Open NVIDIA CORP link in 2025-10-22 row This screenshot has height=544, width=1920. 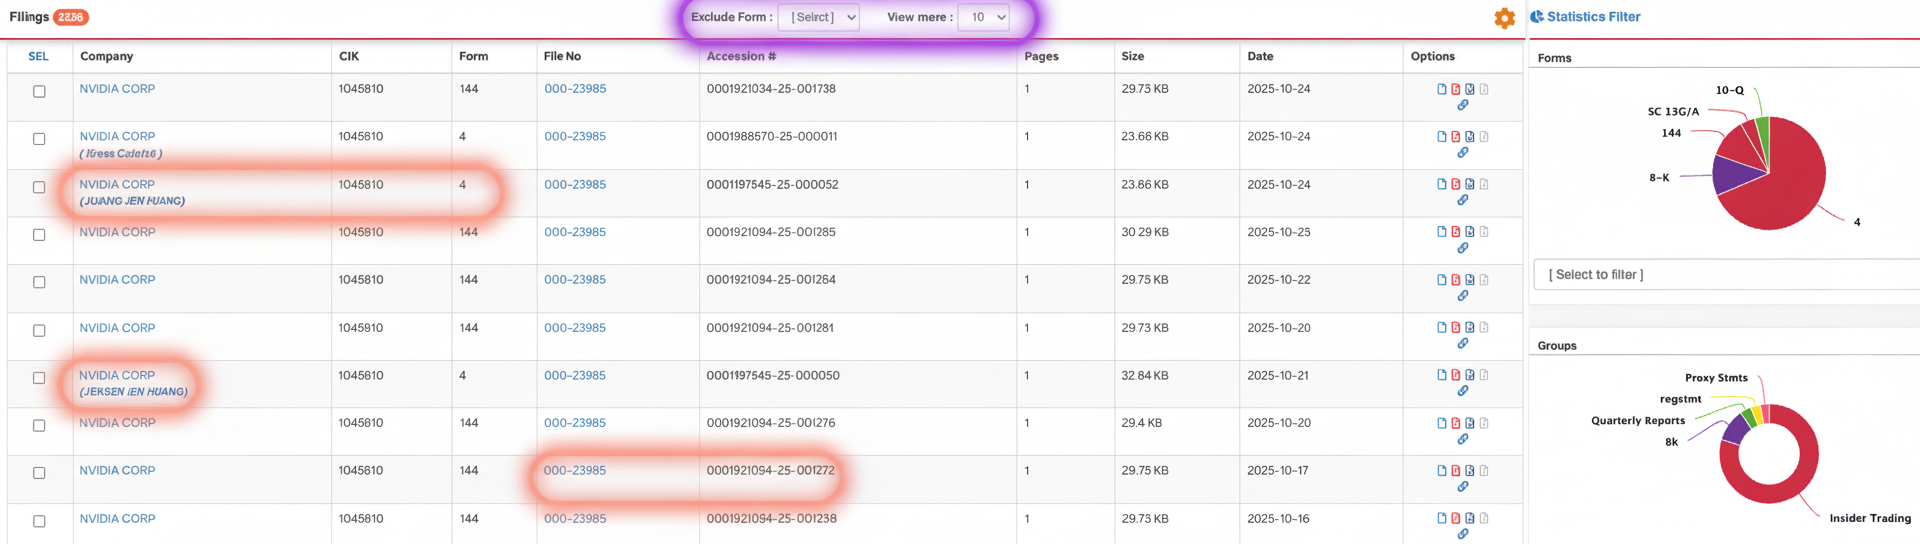coord(117,280)
